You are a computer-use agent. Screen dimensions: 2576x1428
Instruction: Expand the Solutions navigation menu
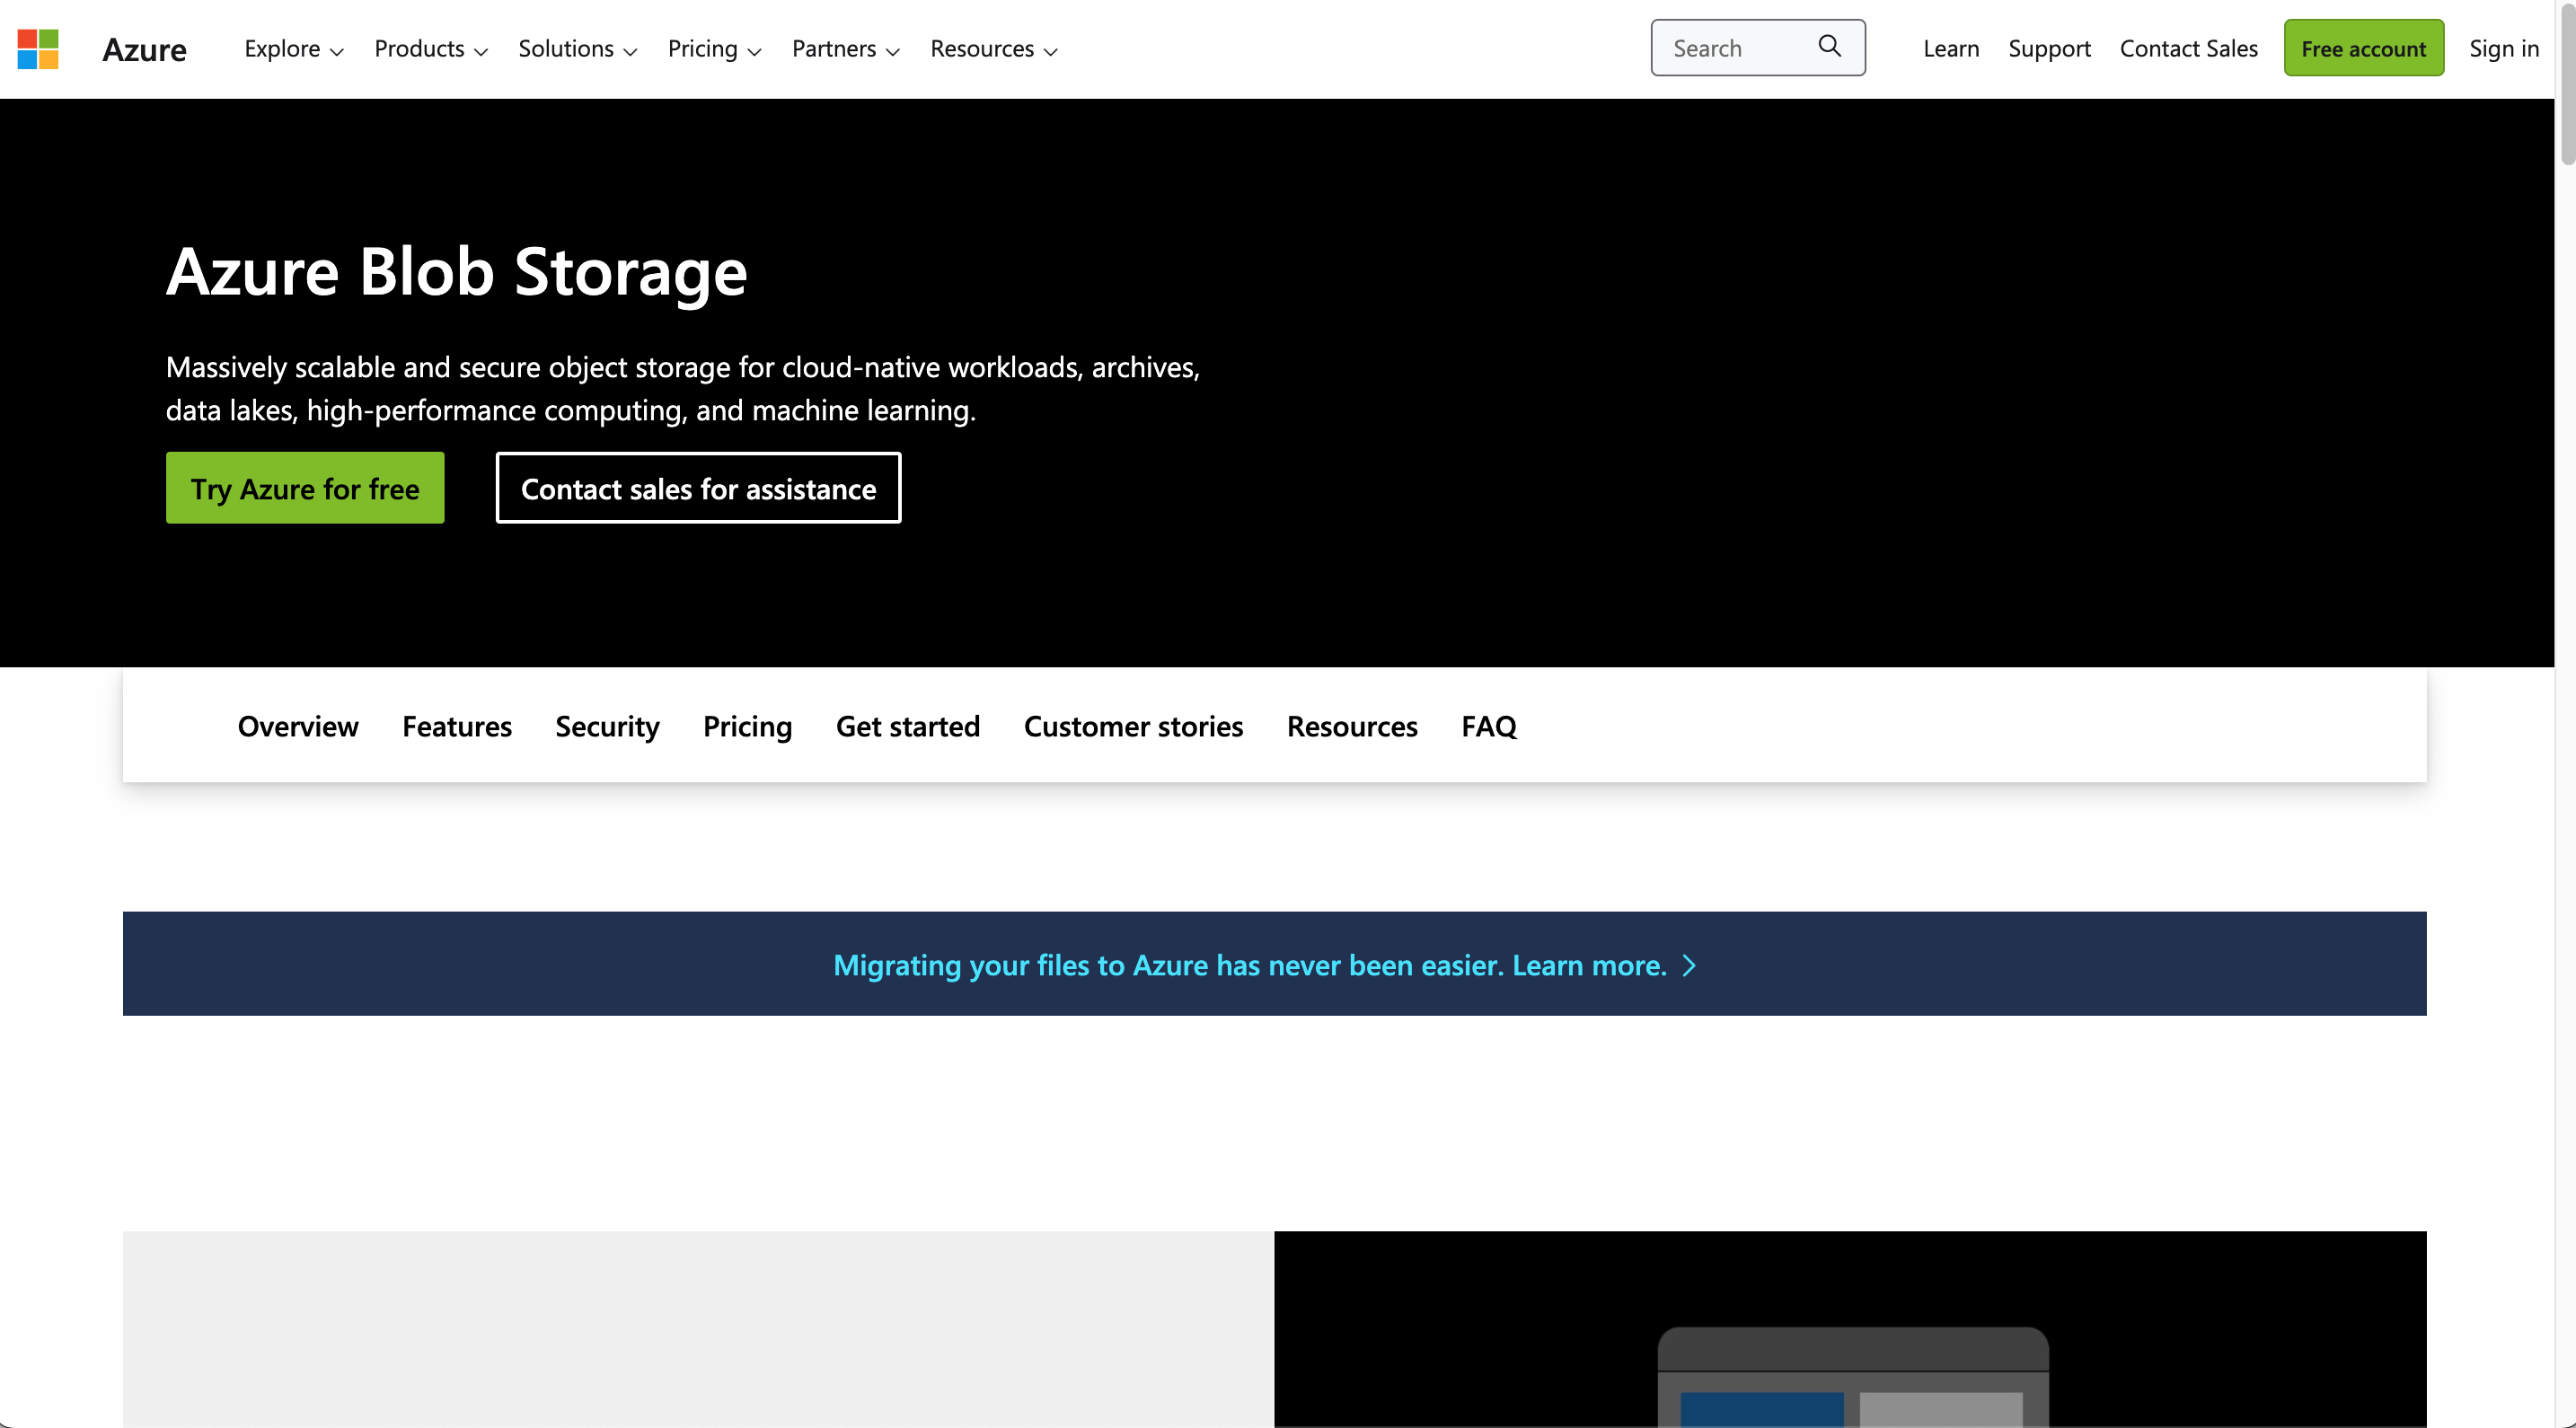[x=577, y=49]
